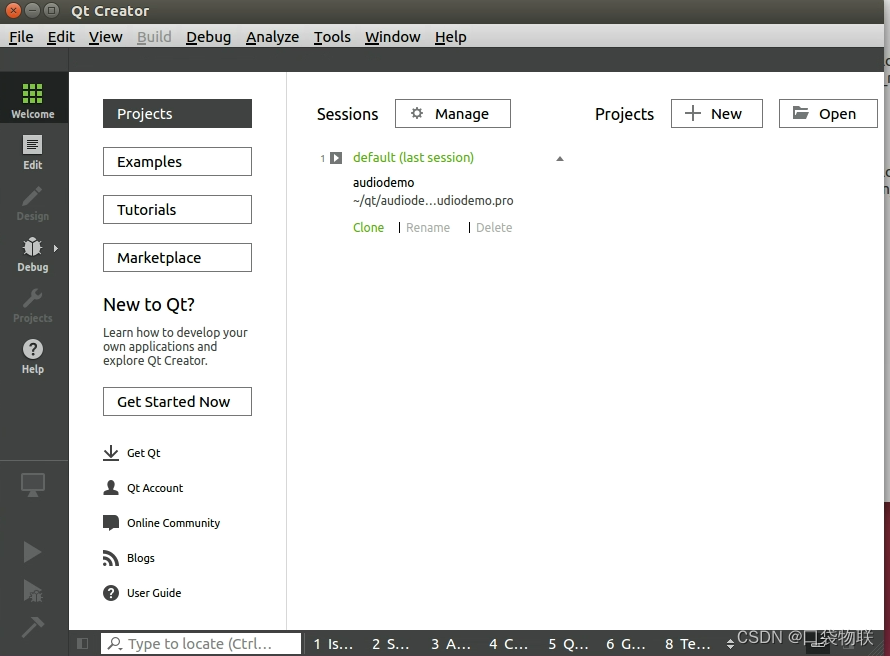This screenshot has width=890, height=656.
Task: Open output pane 8 Test Results
Action: point(687,644)
